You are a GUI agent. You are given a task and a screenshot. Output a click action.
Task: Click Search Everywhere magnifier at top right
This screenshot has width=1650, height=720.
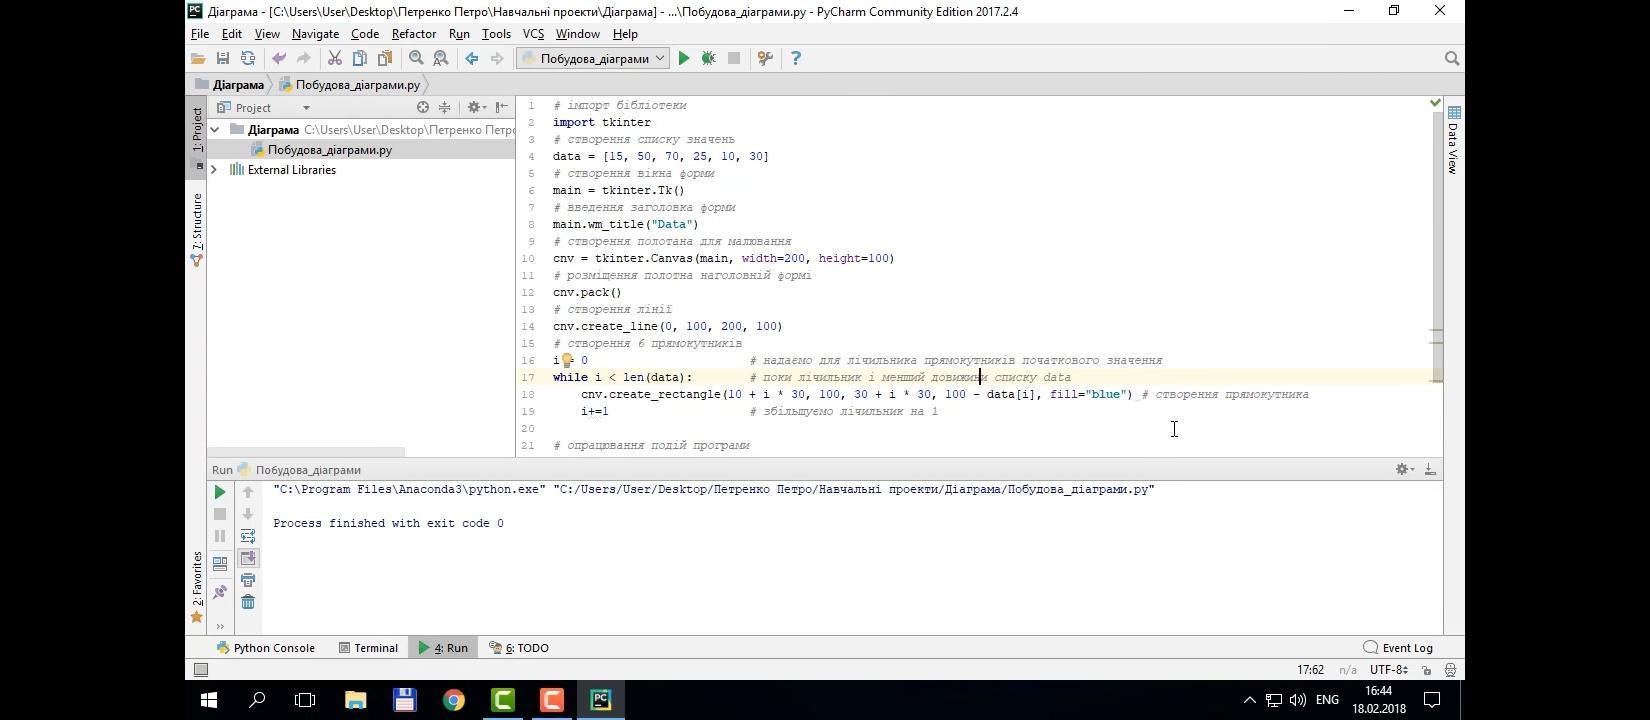(x=1452, y=59)
